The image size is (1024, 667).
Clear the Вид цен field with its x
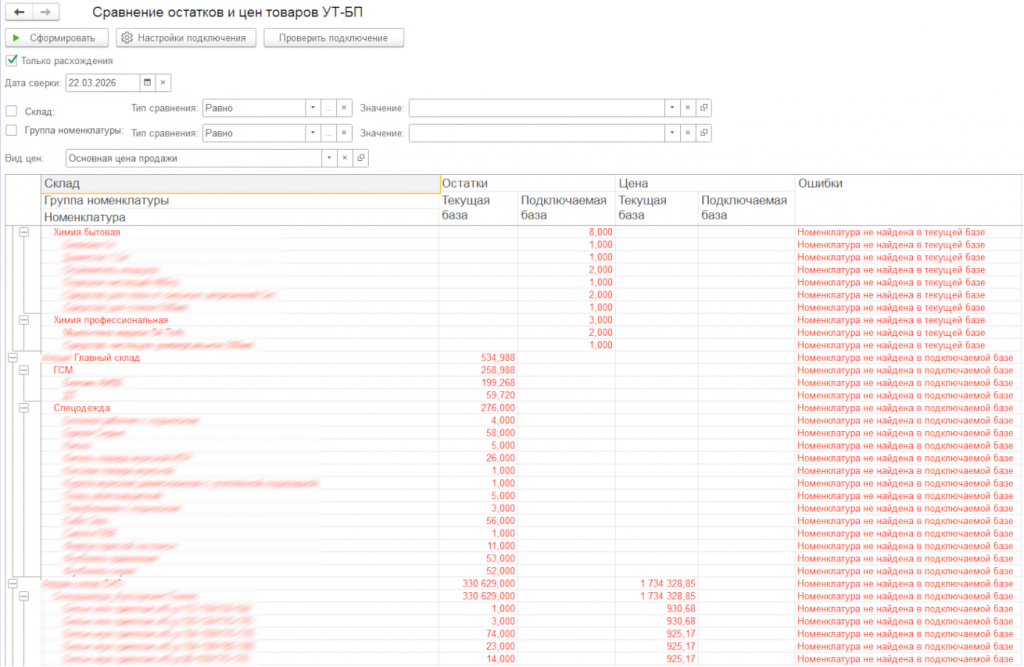point(345,158)
